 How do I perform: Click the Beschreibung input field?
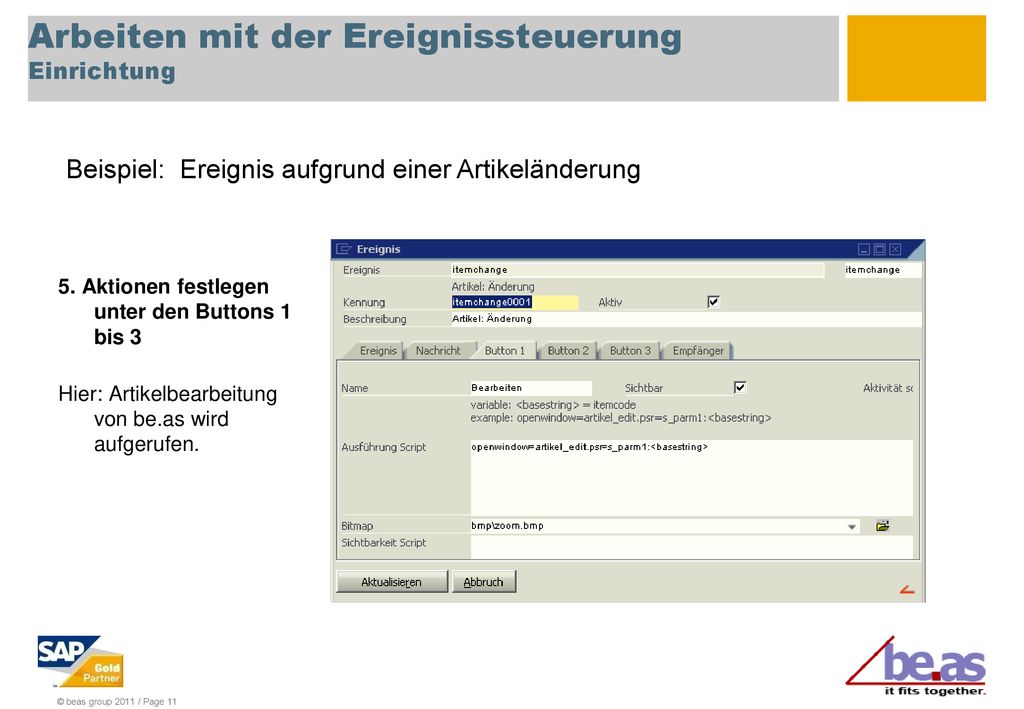pos(686,319)
